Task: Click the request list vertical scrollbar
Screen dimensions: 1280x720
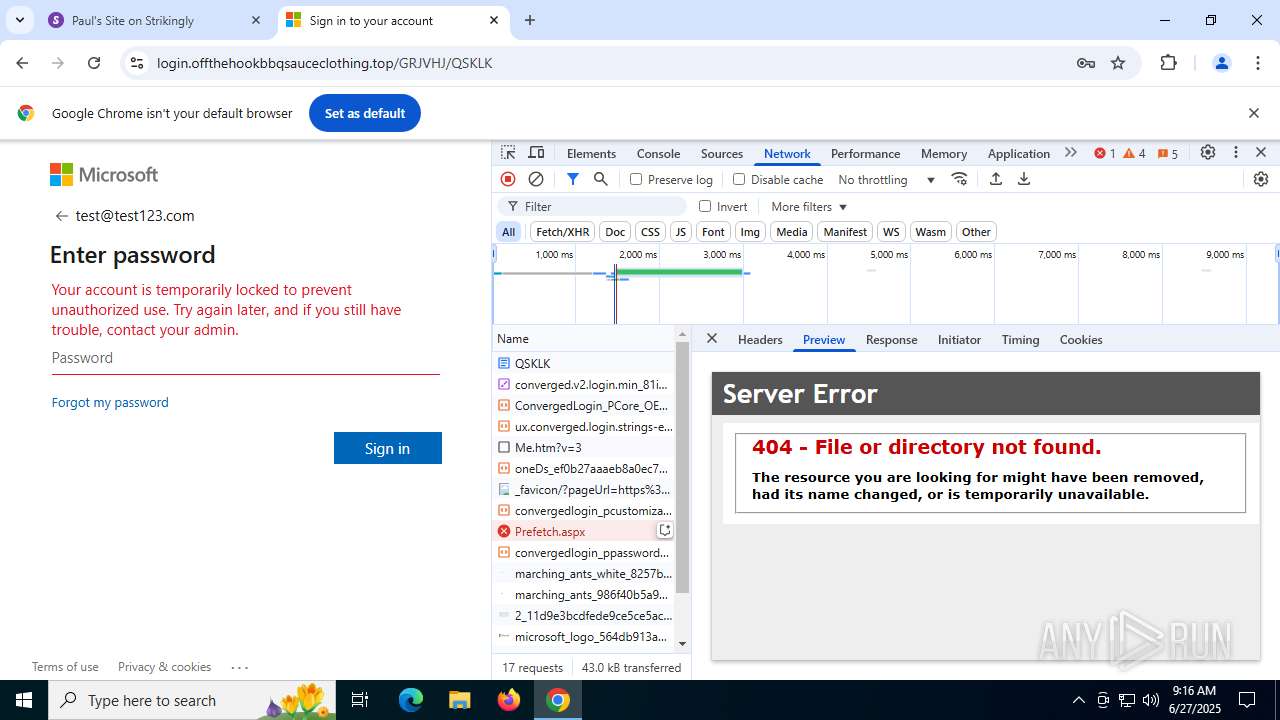Action: [683, 470]
